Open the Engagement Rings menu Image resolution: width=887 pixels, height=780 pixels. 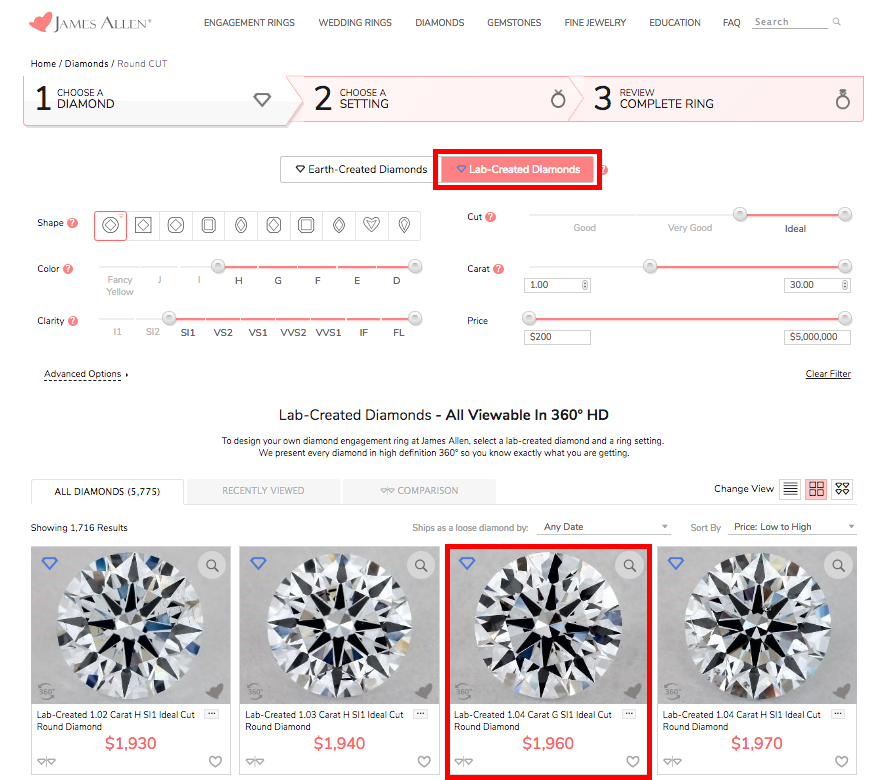tap(249, 23)
